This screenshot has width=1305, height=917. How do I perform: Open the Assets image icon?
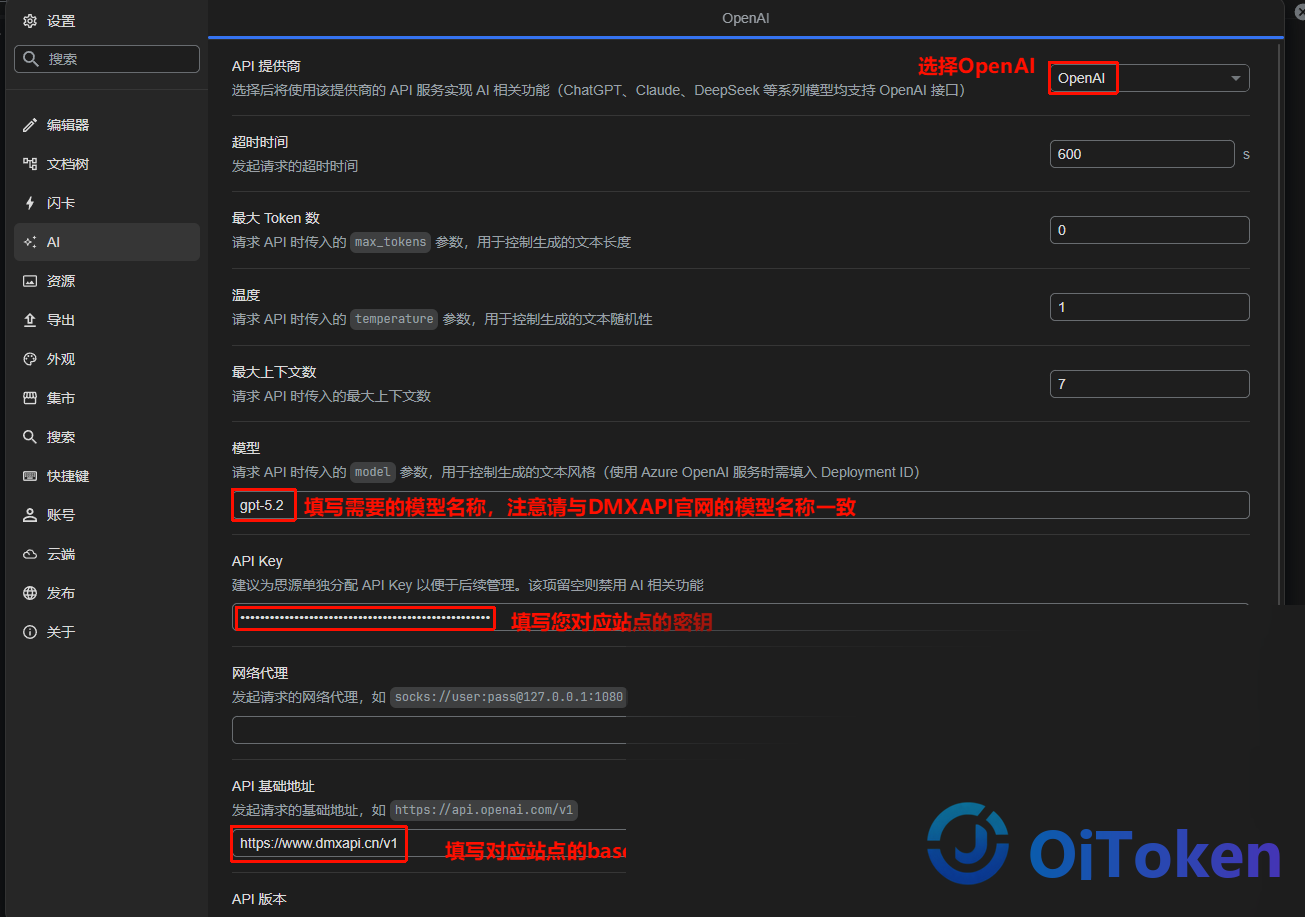click(x=30, y=281)
